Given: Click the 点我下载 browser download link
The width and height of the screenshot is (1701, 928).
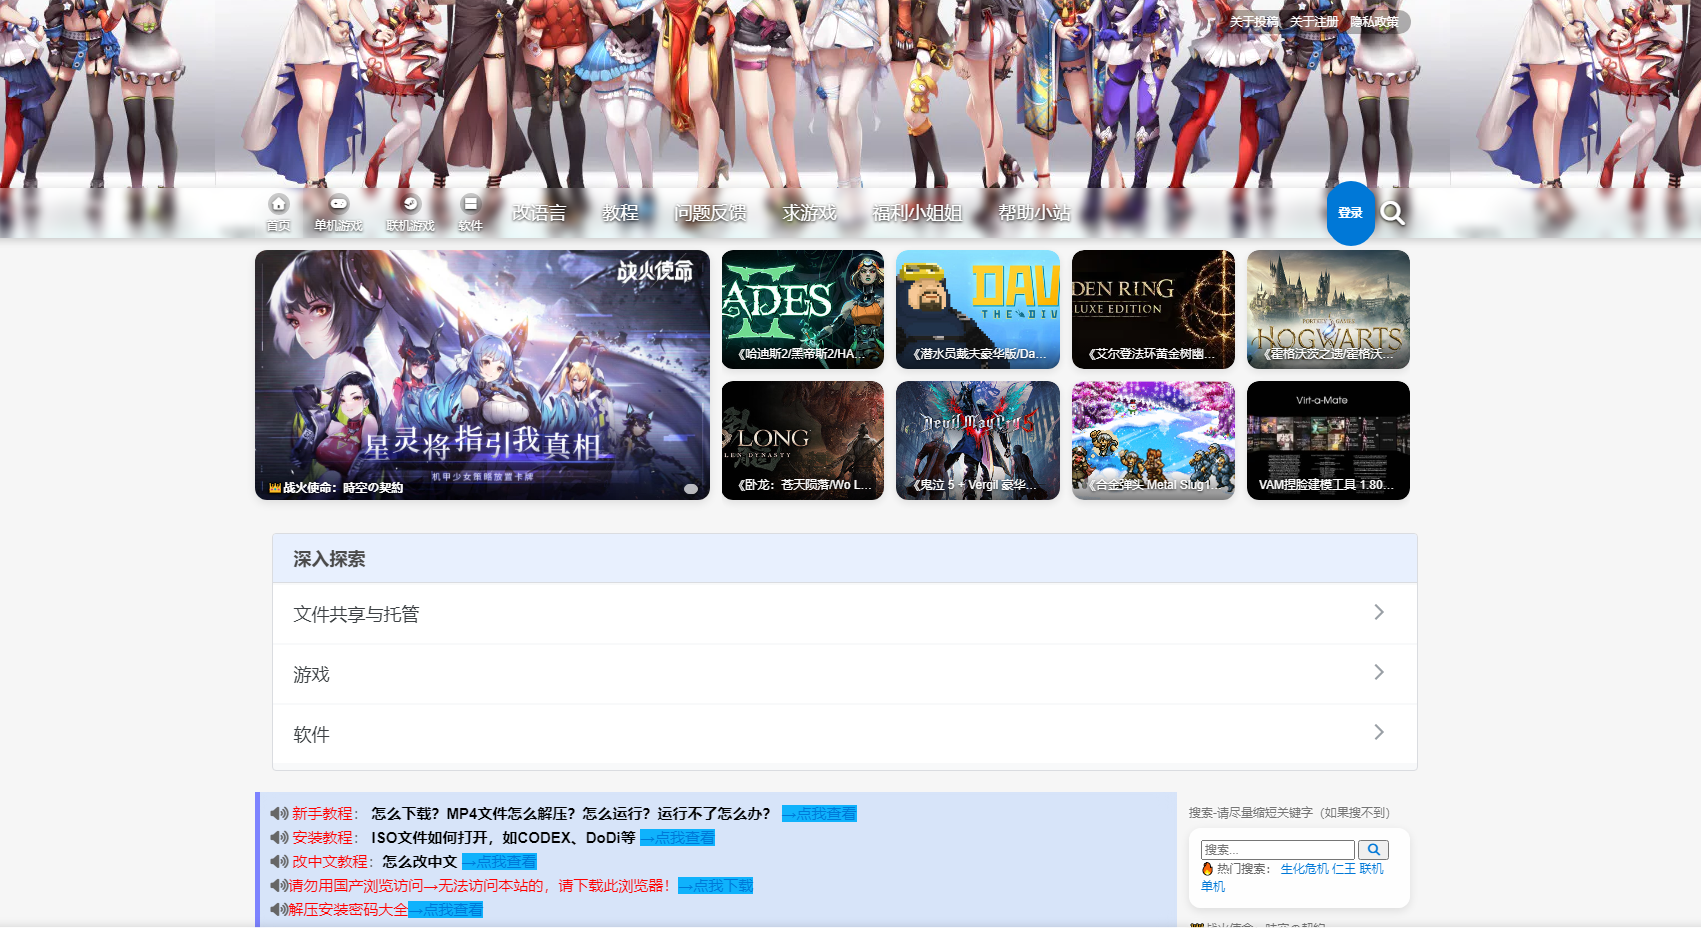Looking at the screenshot, I should (x=715, y=886).
